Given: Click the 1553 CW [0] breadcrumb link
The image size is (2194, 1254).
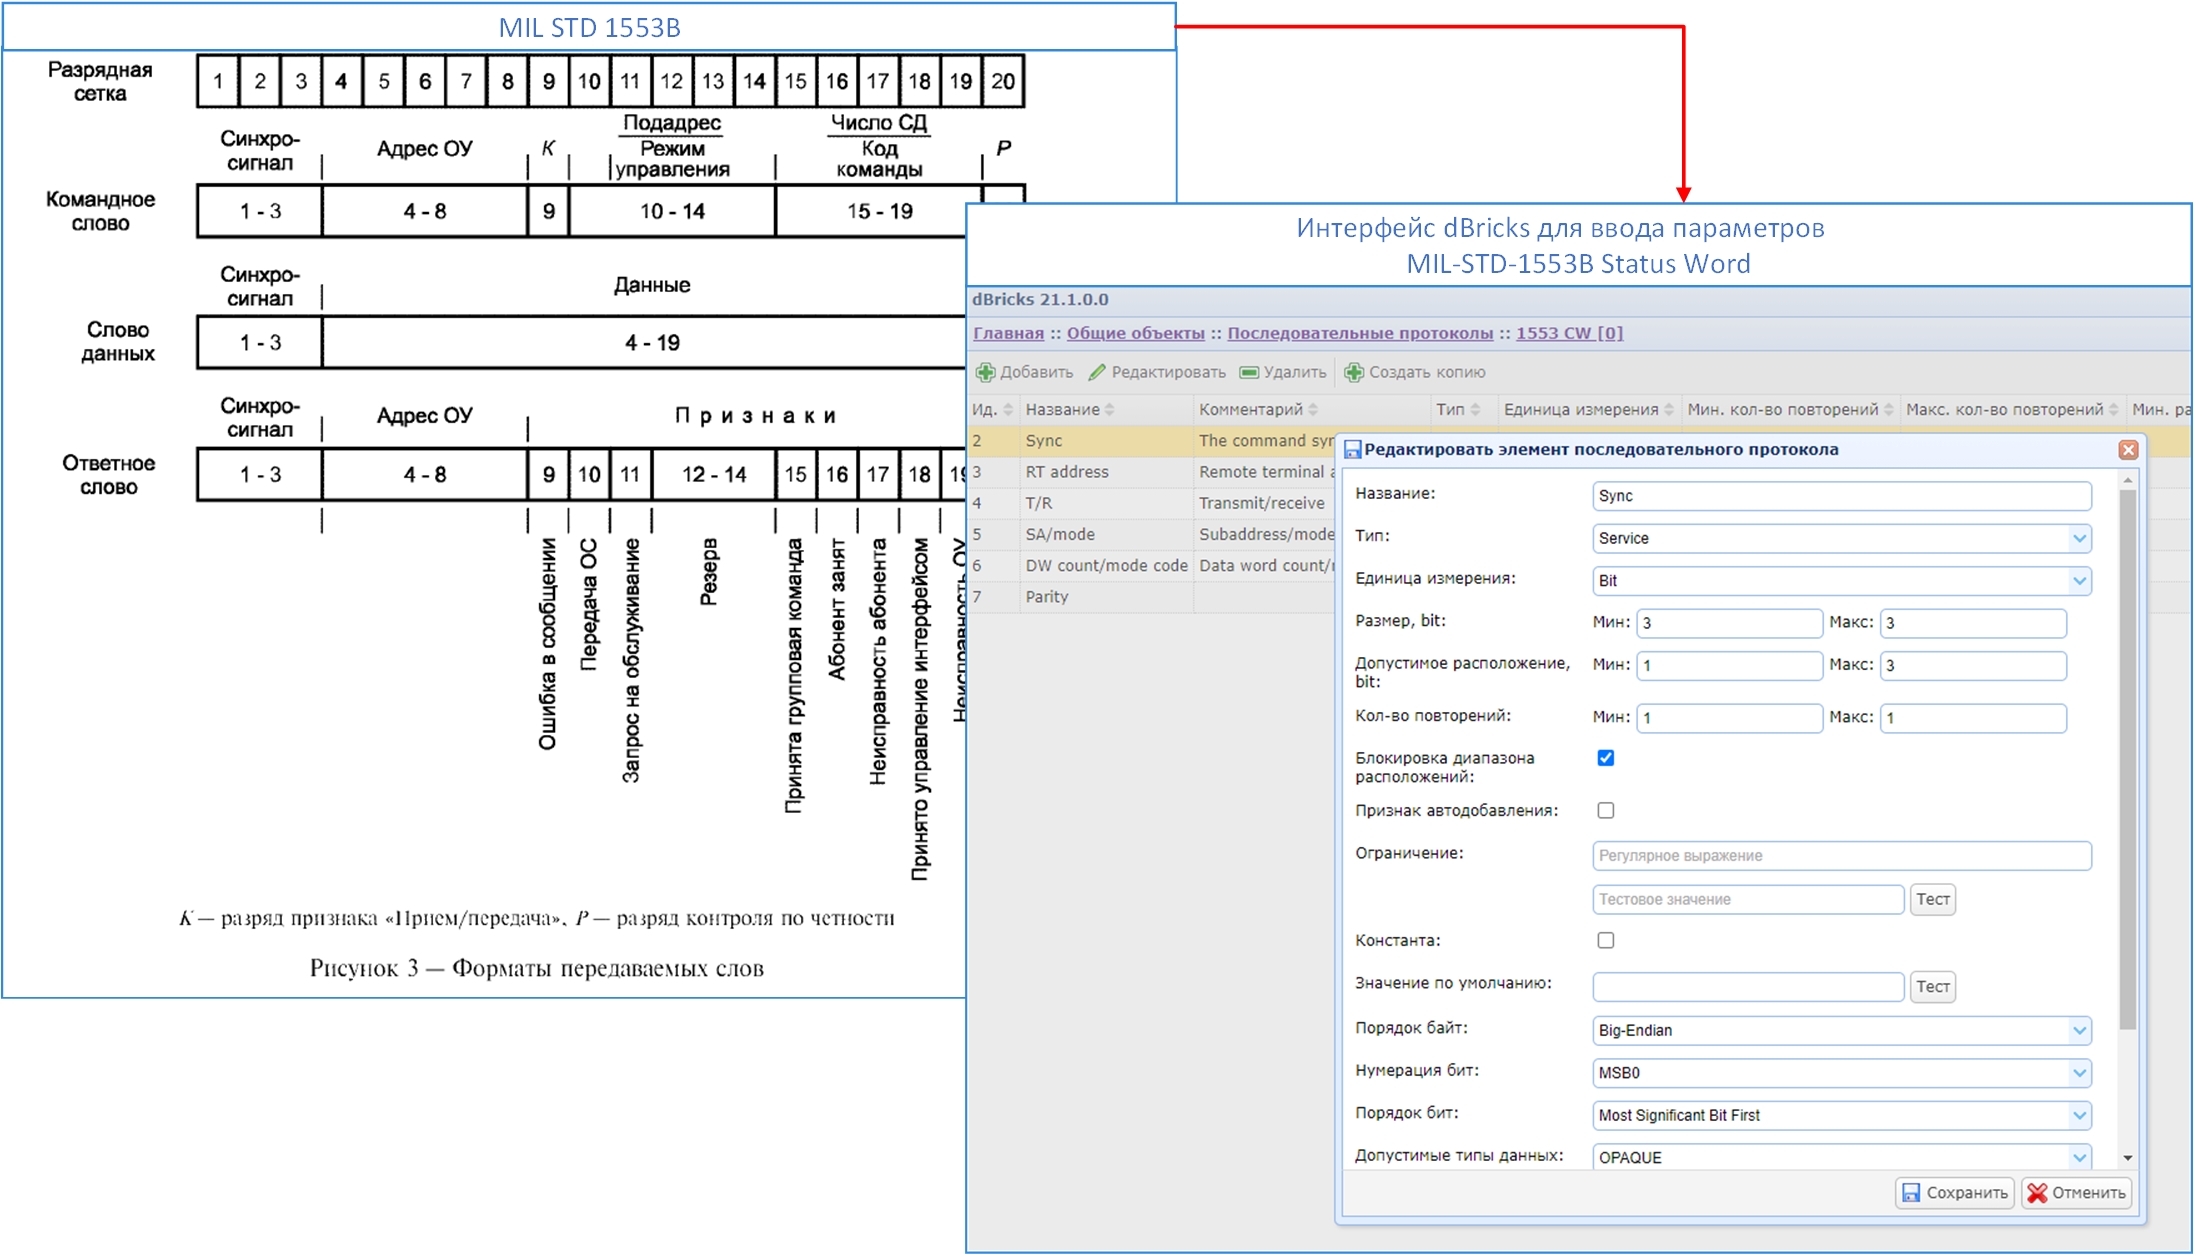Looking at the screenshot, I should [x=1569, y=334].
